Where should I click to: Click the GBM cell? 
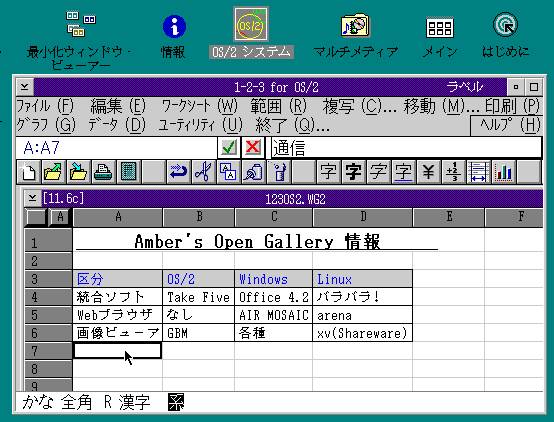pos(199,333)
